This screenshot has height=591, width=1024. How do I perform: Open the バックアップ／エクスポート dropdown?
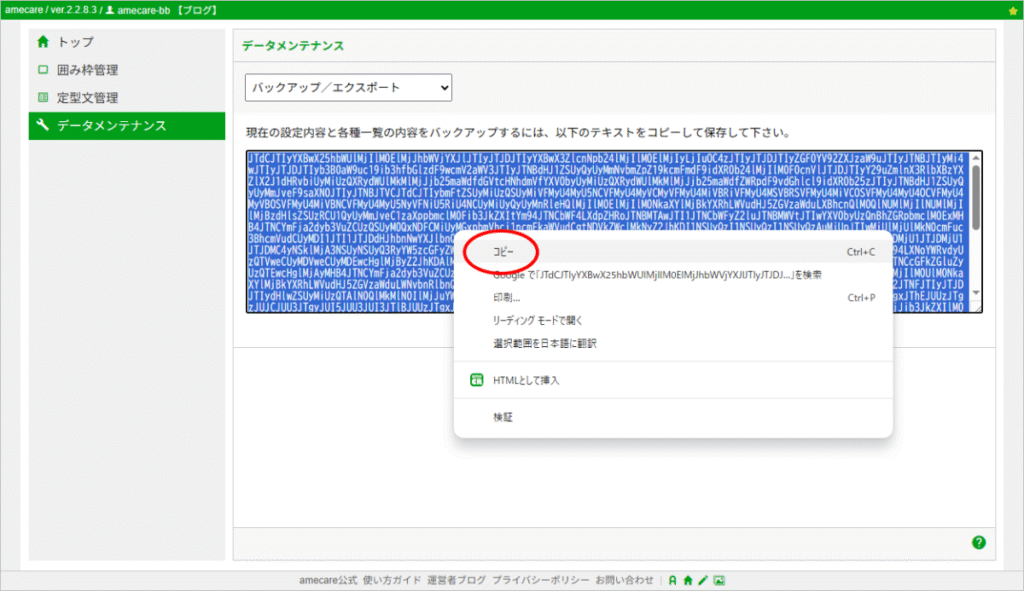349,88
